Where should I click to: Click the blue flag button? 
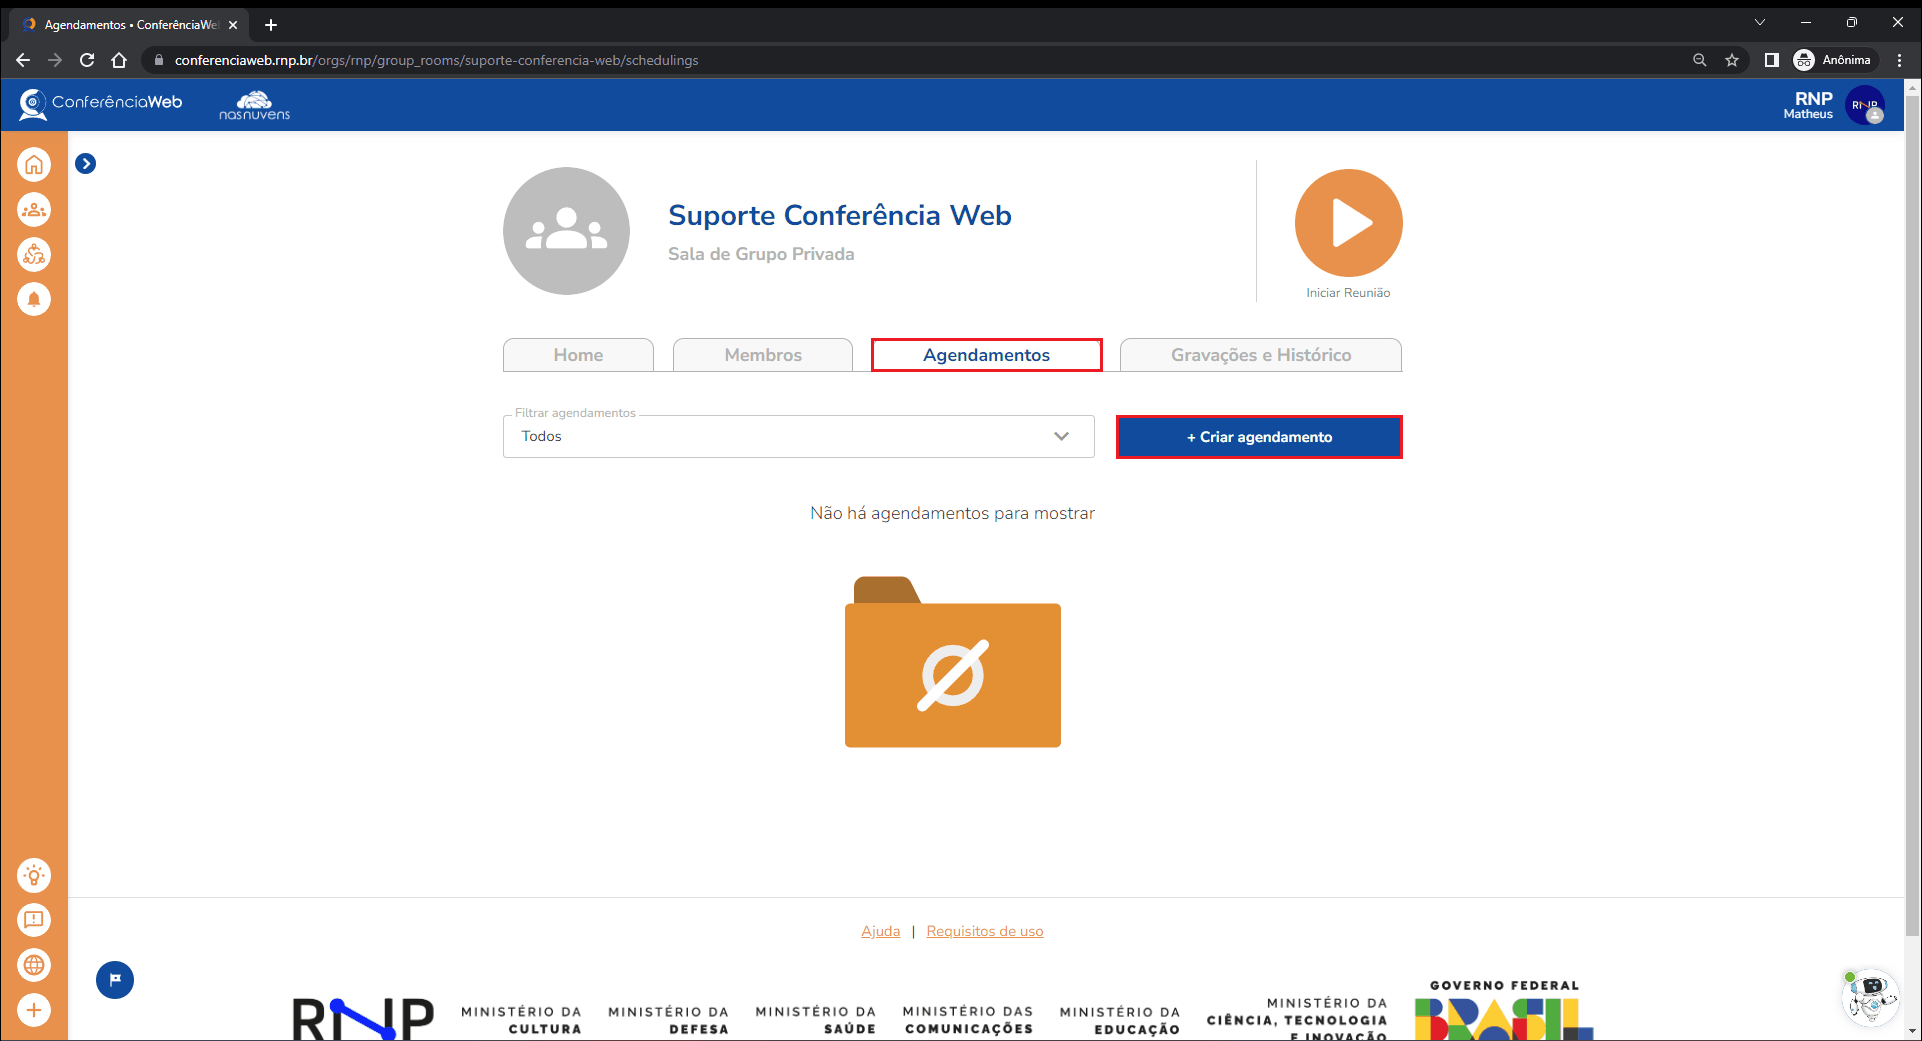pyautogui.click(x=115, y=980)
